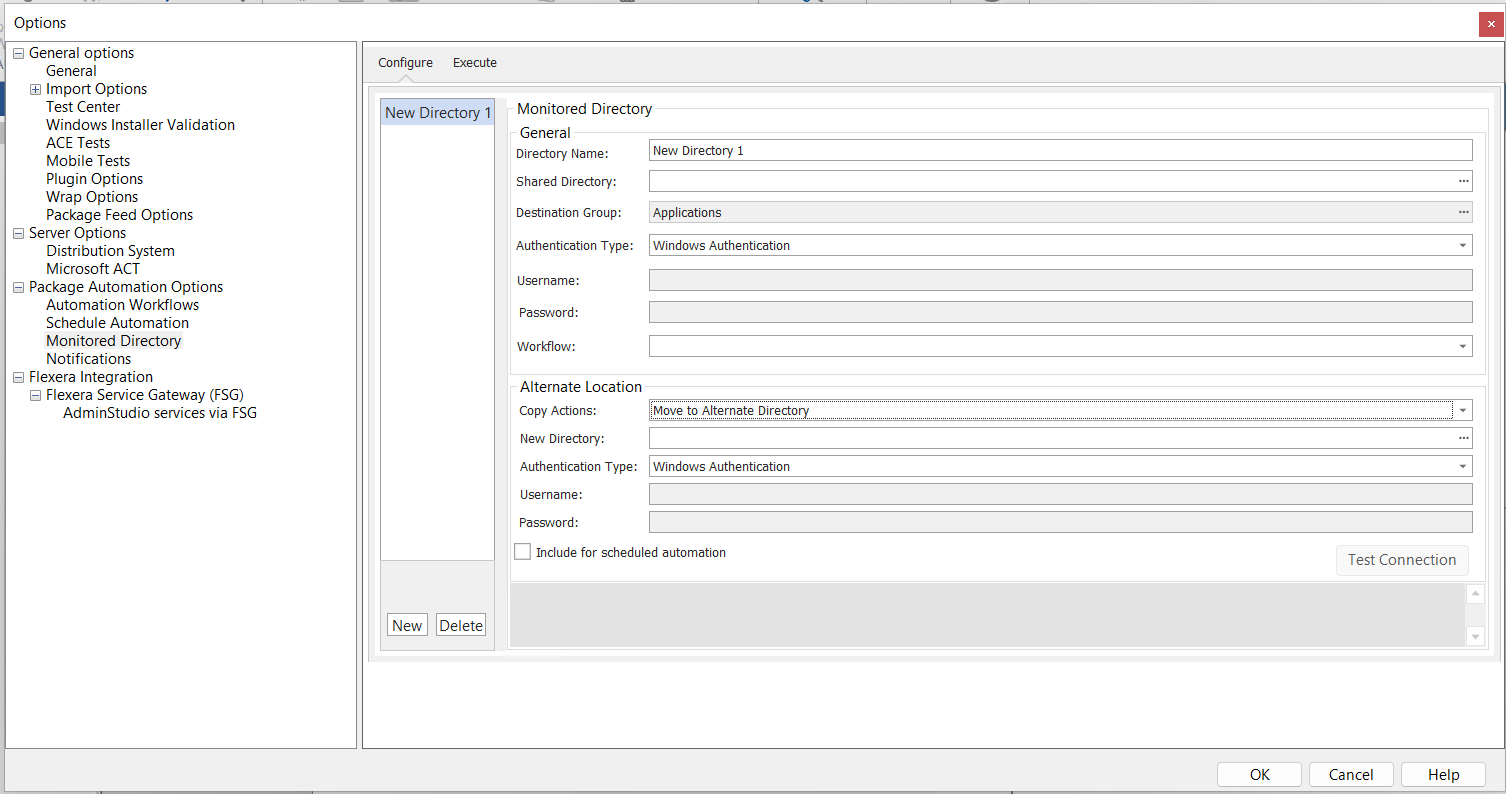
Task: Close the Options dialog window
Action: [x=1490, y=24]
